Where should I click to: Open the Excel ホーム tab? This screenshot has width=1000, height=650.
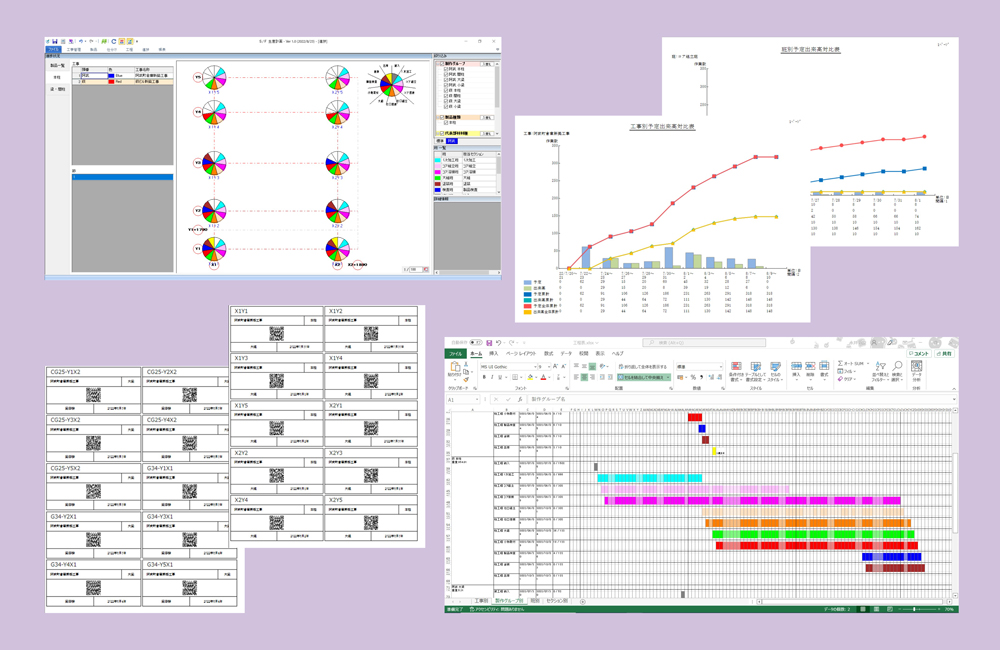pos(476,353)
